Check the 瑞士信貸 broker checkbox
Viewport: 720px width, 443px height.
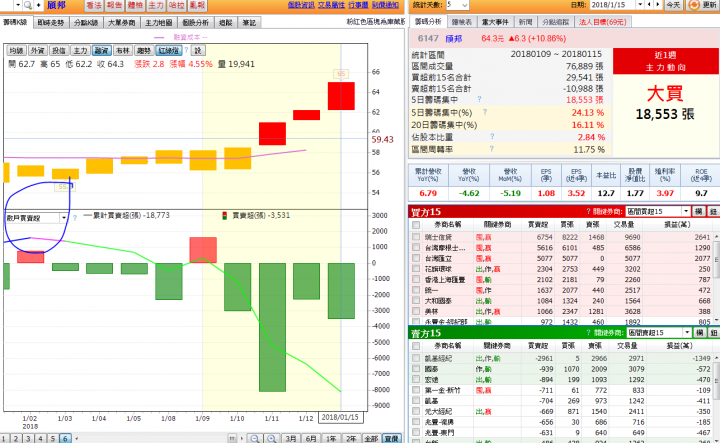[x=416, y=237]
